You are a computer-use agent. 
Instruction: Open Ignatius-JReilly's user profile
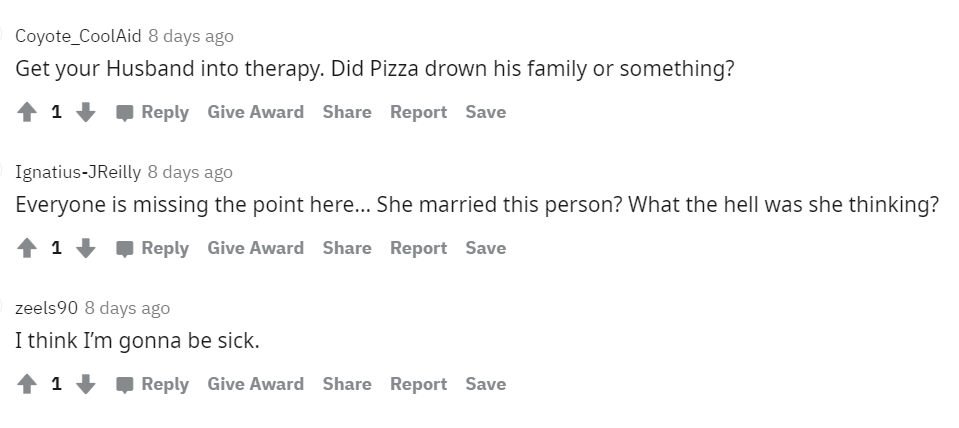pyautogui.click(x=78, y=172)
